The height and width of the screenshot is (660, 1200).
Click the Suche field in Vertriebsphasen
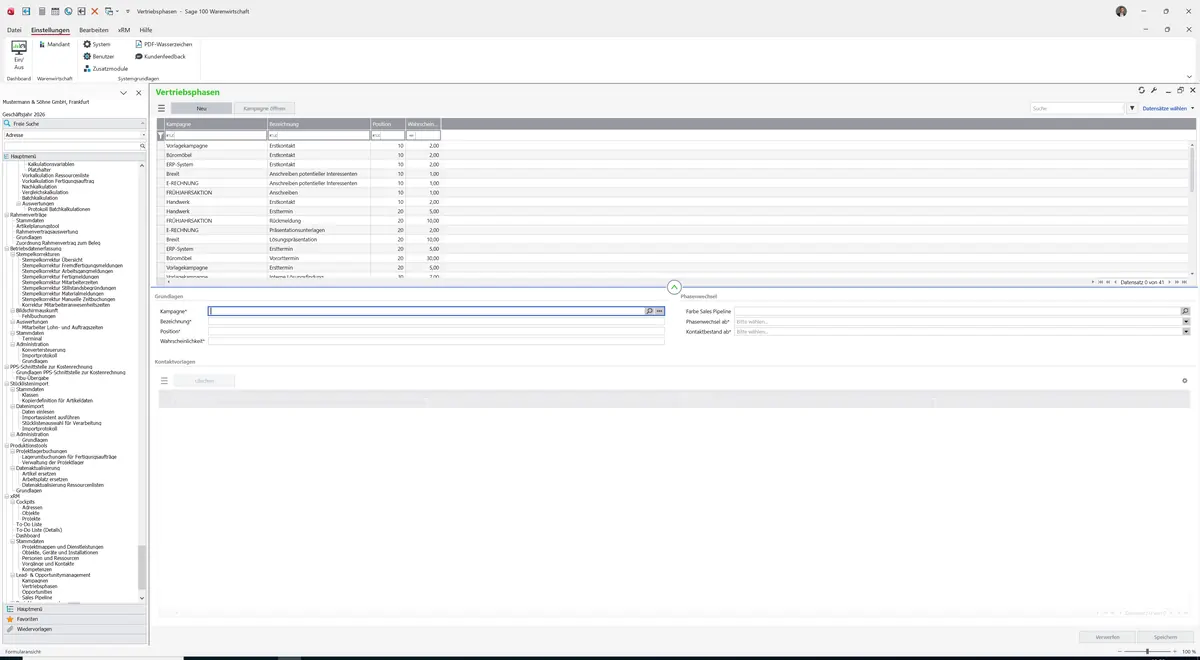point(1078,108)
